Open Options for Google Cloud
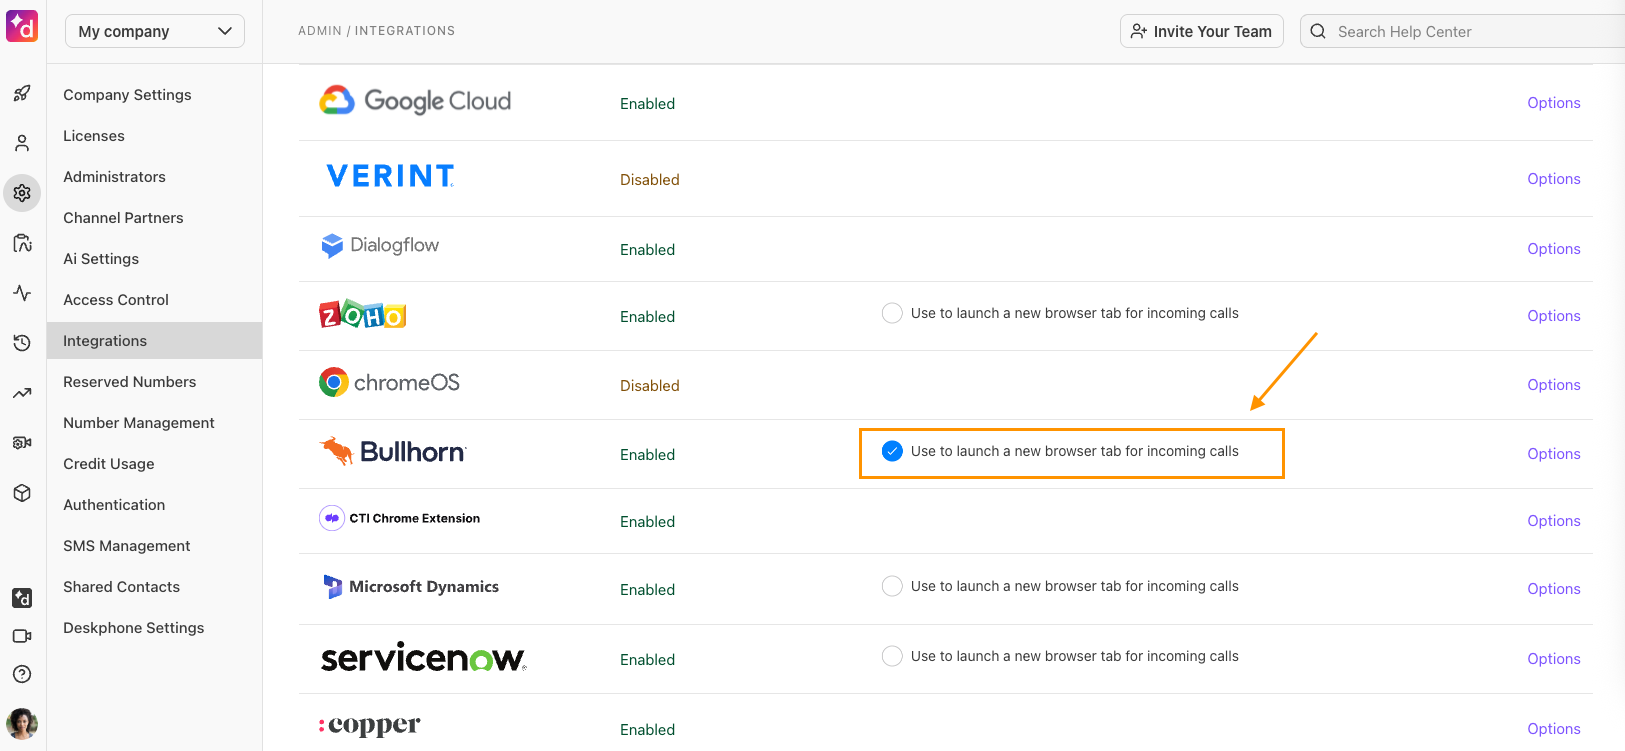Image resolution: width=1625 pixels, height=751 pixels. coord(1553,103)
